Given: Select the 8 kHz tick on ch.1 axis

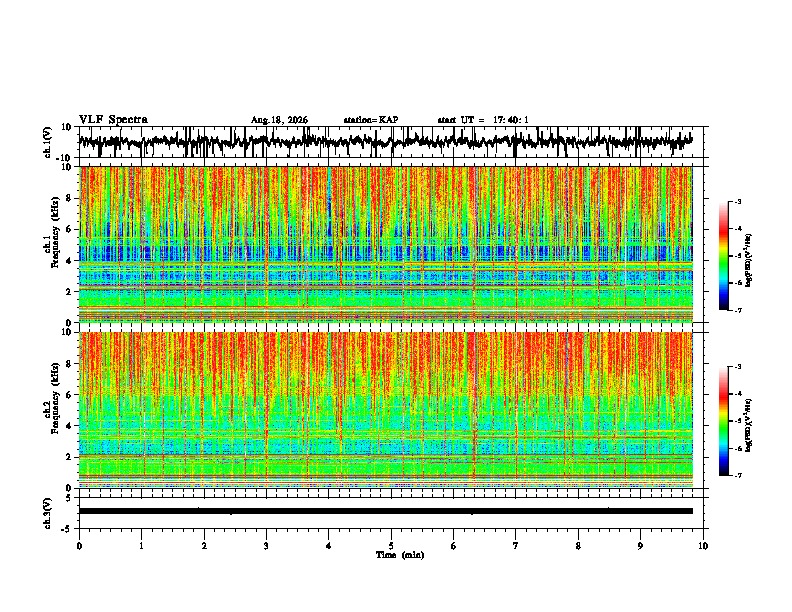Looking at the screenshot, I should tap(70, 198).
